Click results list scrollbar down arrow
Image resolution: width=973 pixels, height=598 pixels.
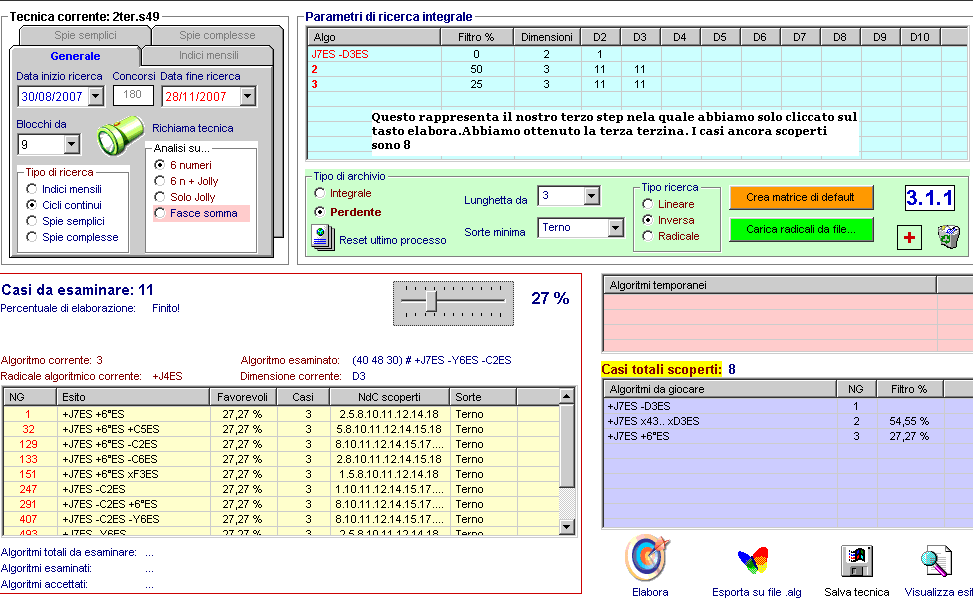tap(567, 527)
